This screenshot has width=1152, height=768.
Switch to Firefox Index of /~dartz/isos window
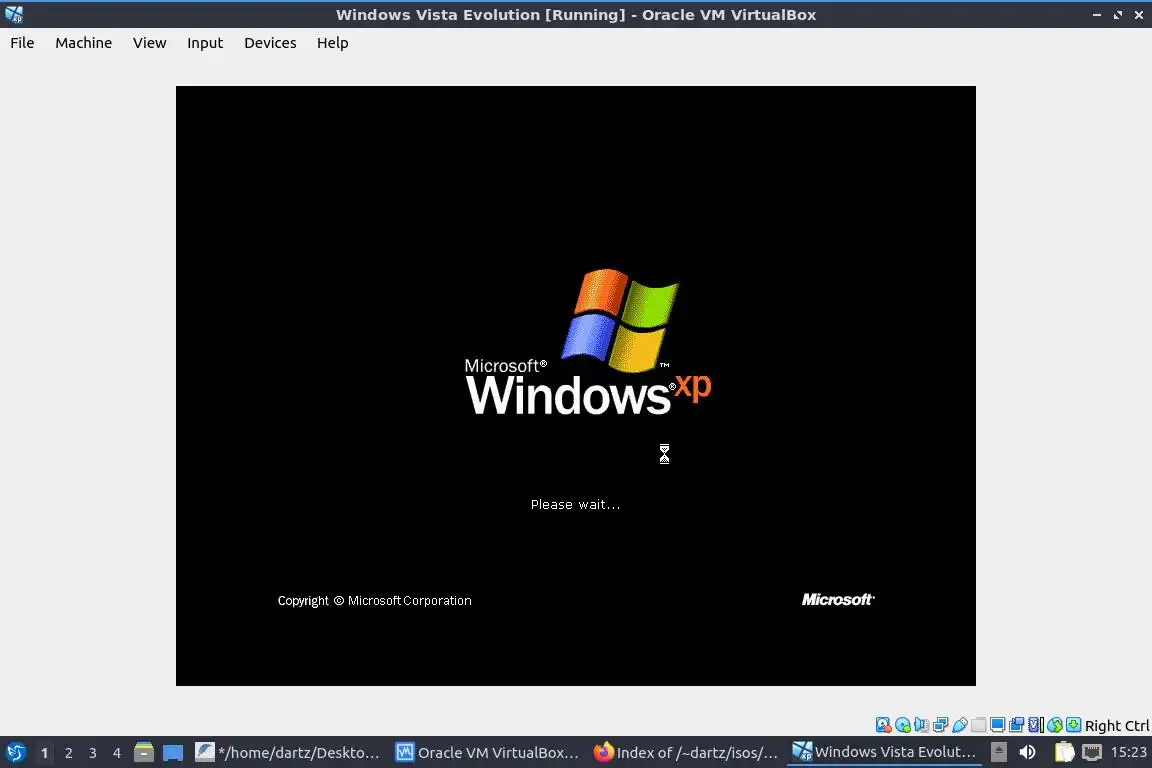[x=685, y=752]
